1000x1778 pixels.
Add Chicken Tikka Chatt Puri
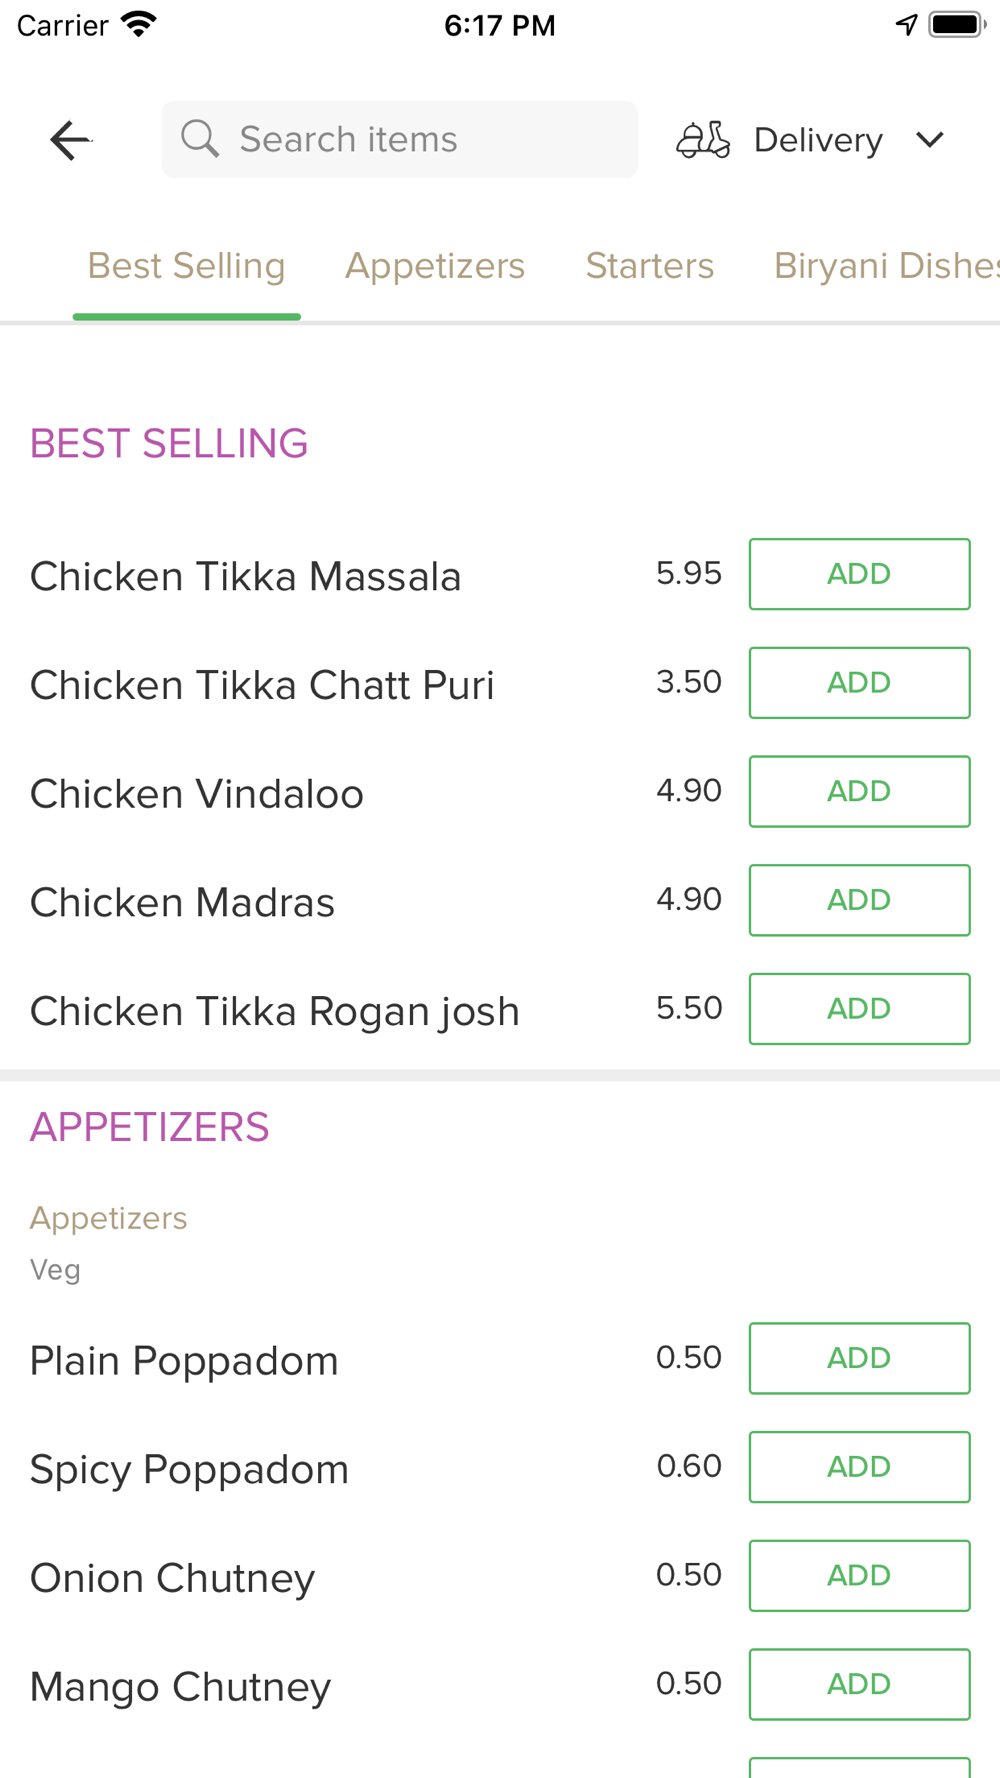tap(859, 683)
